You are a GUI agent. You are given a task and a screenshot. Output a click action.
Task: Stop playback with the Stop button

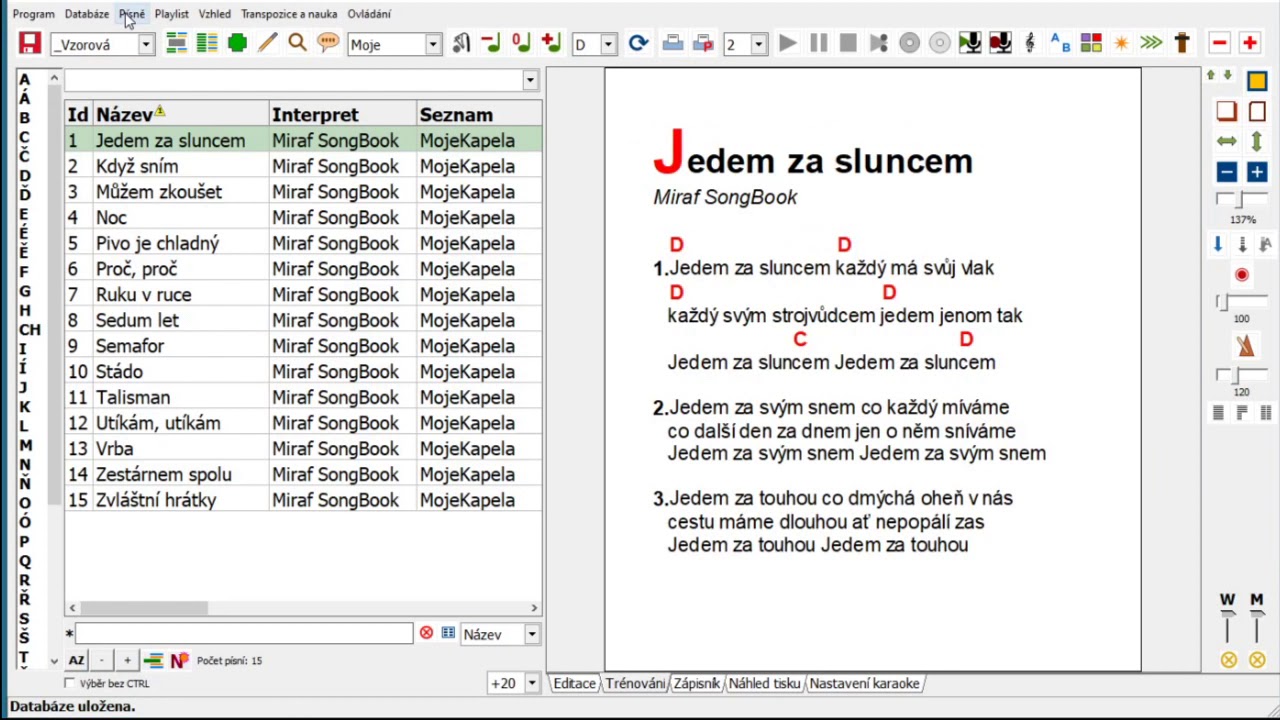[x=848, y=43]
